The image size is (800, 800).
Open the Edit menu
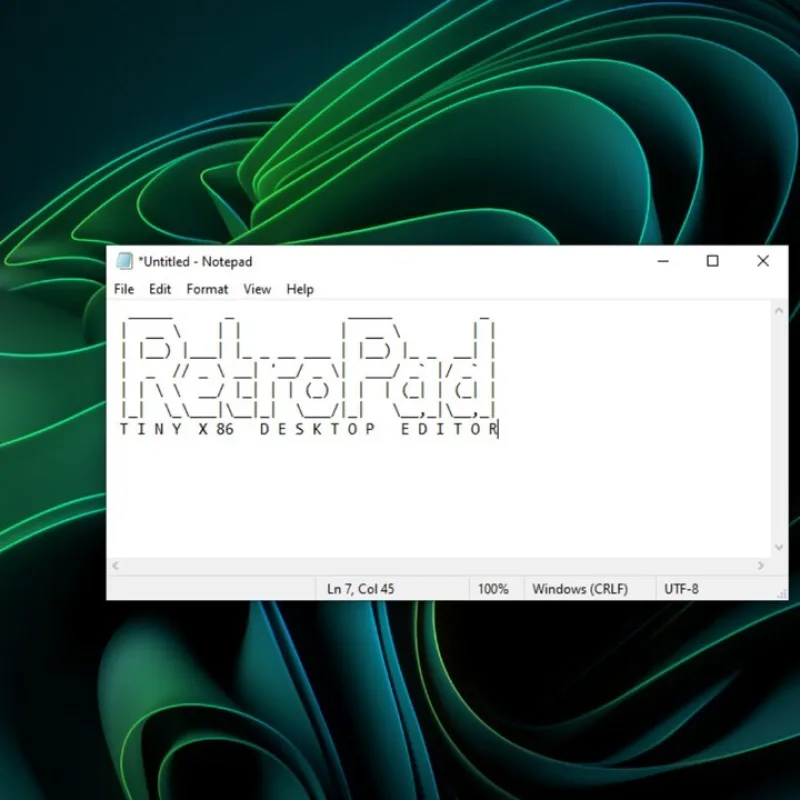click(x=160, y=289)
